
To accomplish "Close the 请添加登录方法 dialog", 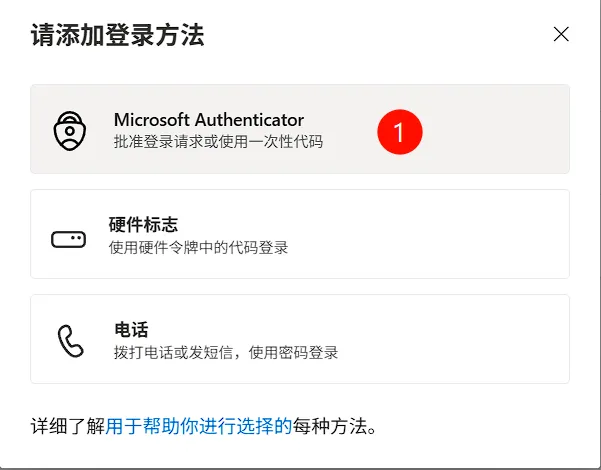I will tap(561, 34).
